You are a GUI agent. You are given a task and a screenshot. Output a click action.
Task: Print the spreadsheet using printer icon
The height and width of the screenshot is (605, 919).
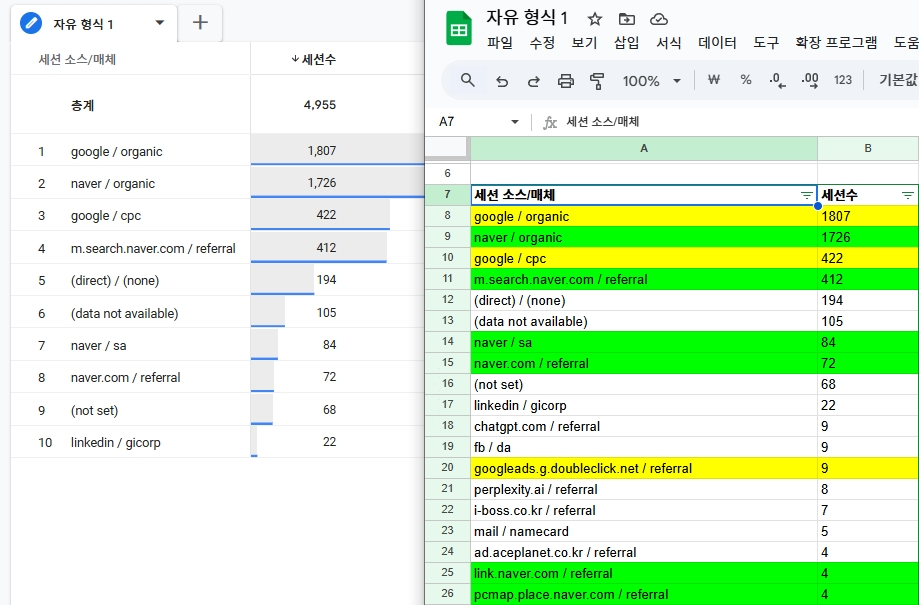pos(566,81)
